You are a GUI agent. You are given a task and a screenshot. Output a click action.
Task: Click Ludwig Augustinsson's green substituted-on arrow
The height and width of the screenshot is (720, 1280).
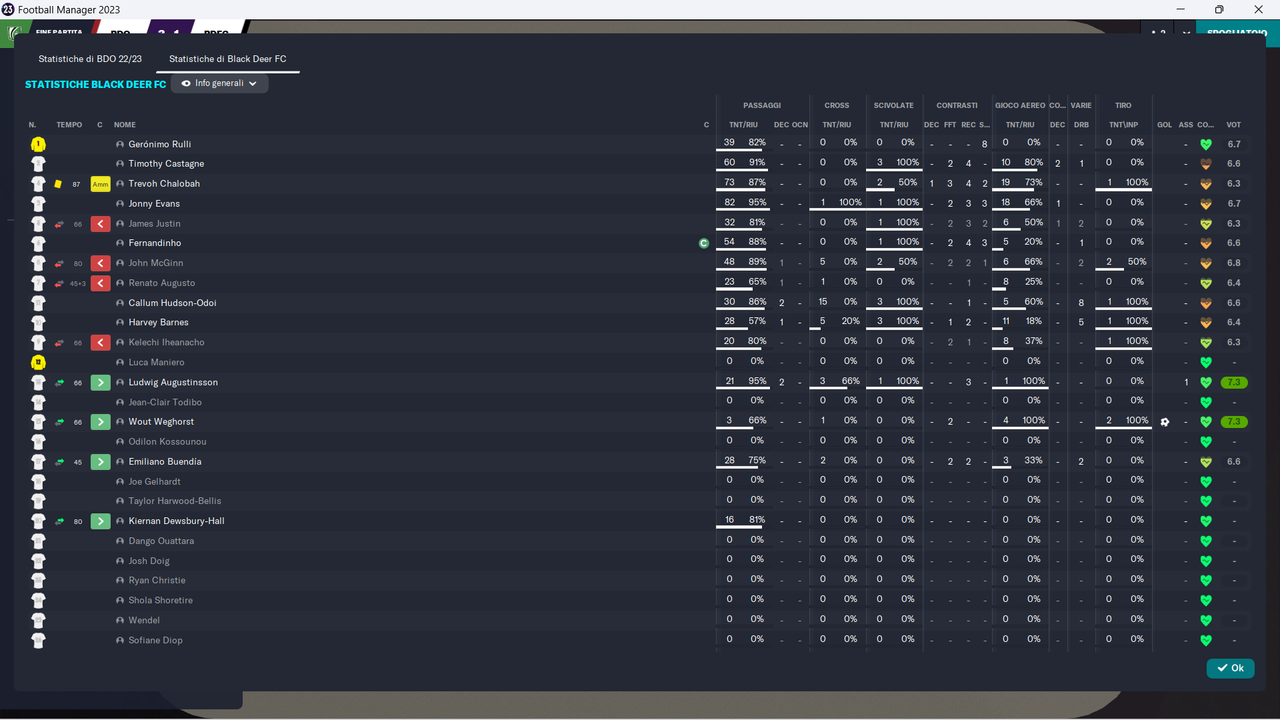[100, 382]
